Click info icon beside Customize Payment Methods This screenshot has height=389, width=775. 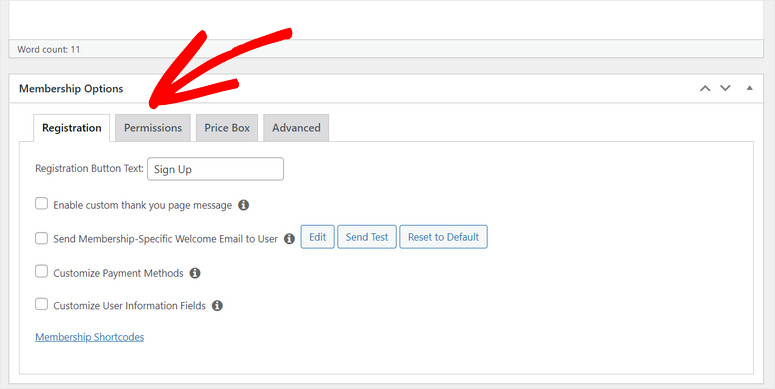pyautogui.click(x=195, y=273)
